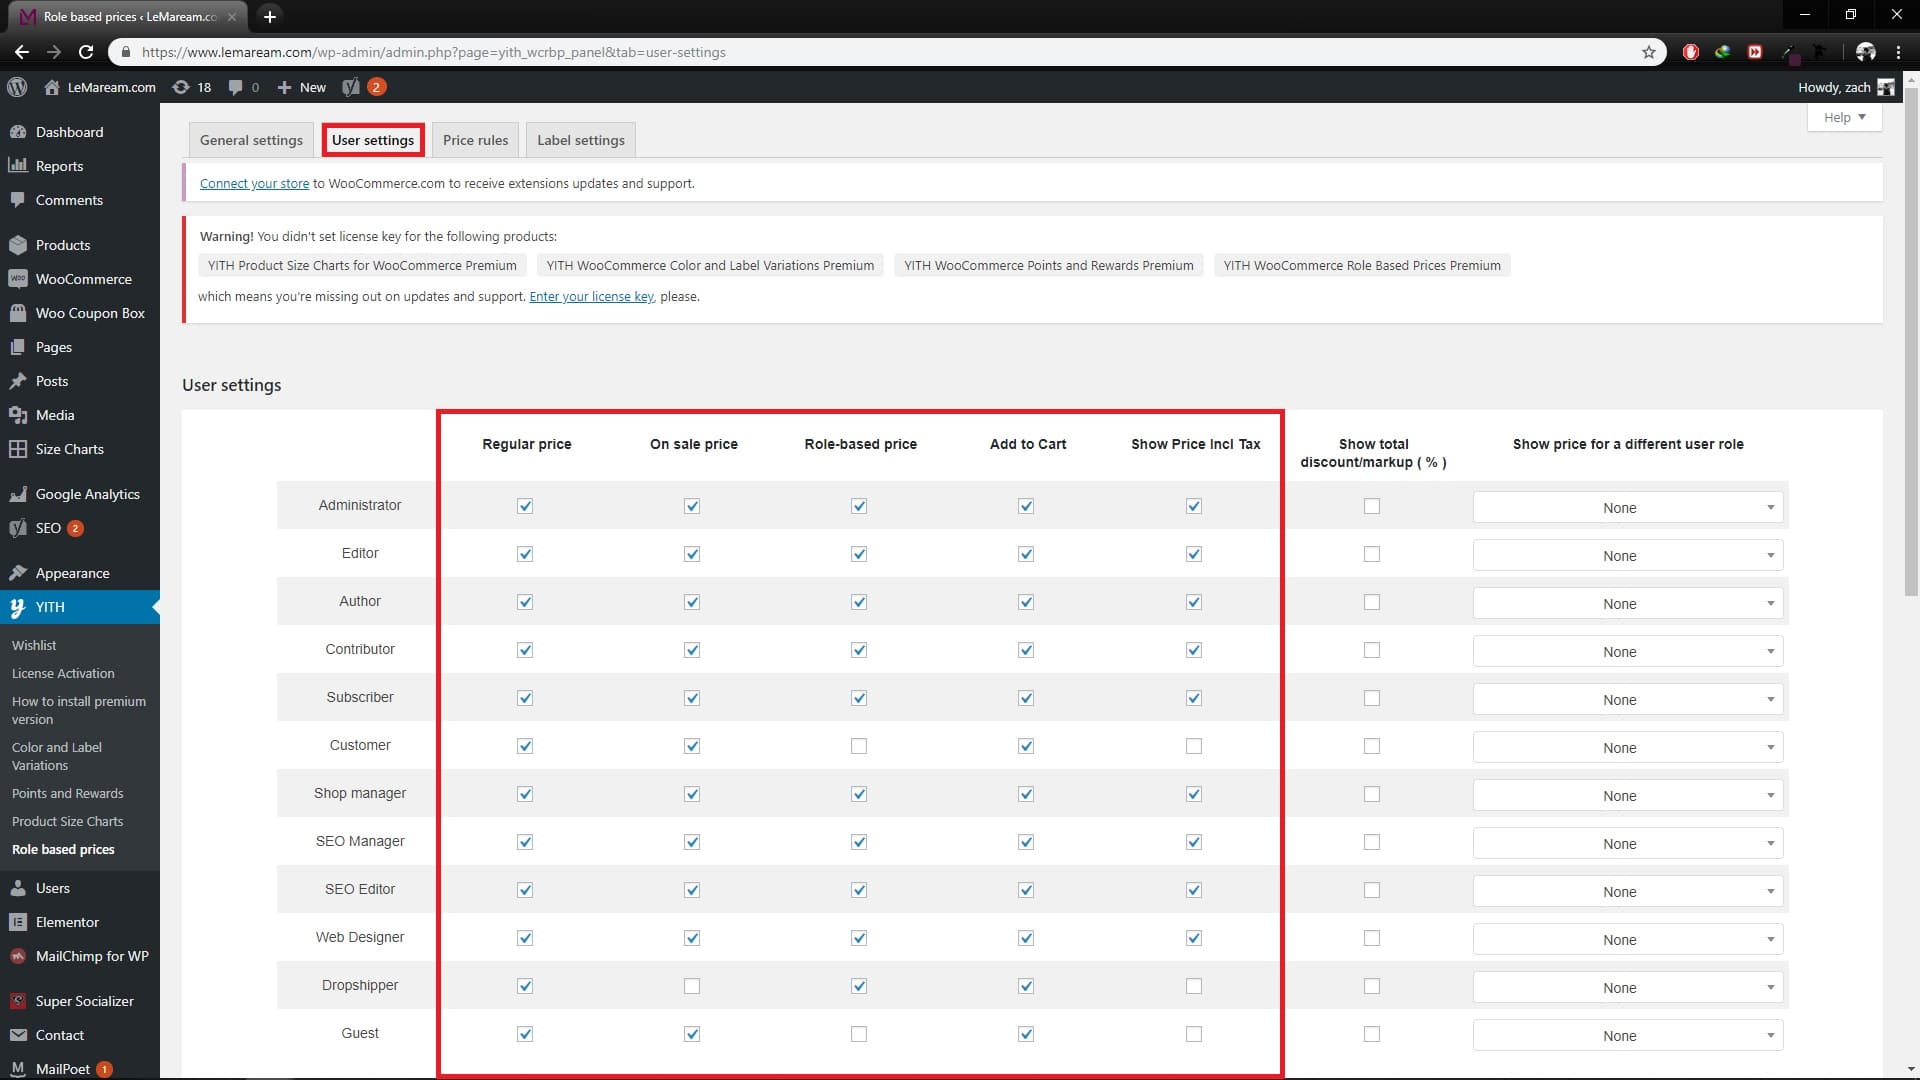Open the LeMaream.com site home link
The height and width of the screenshot is (1080, 1920).
click(100, 87)
